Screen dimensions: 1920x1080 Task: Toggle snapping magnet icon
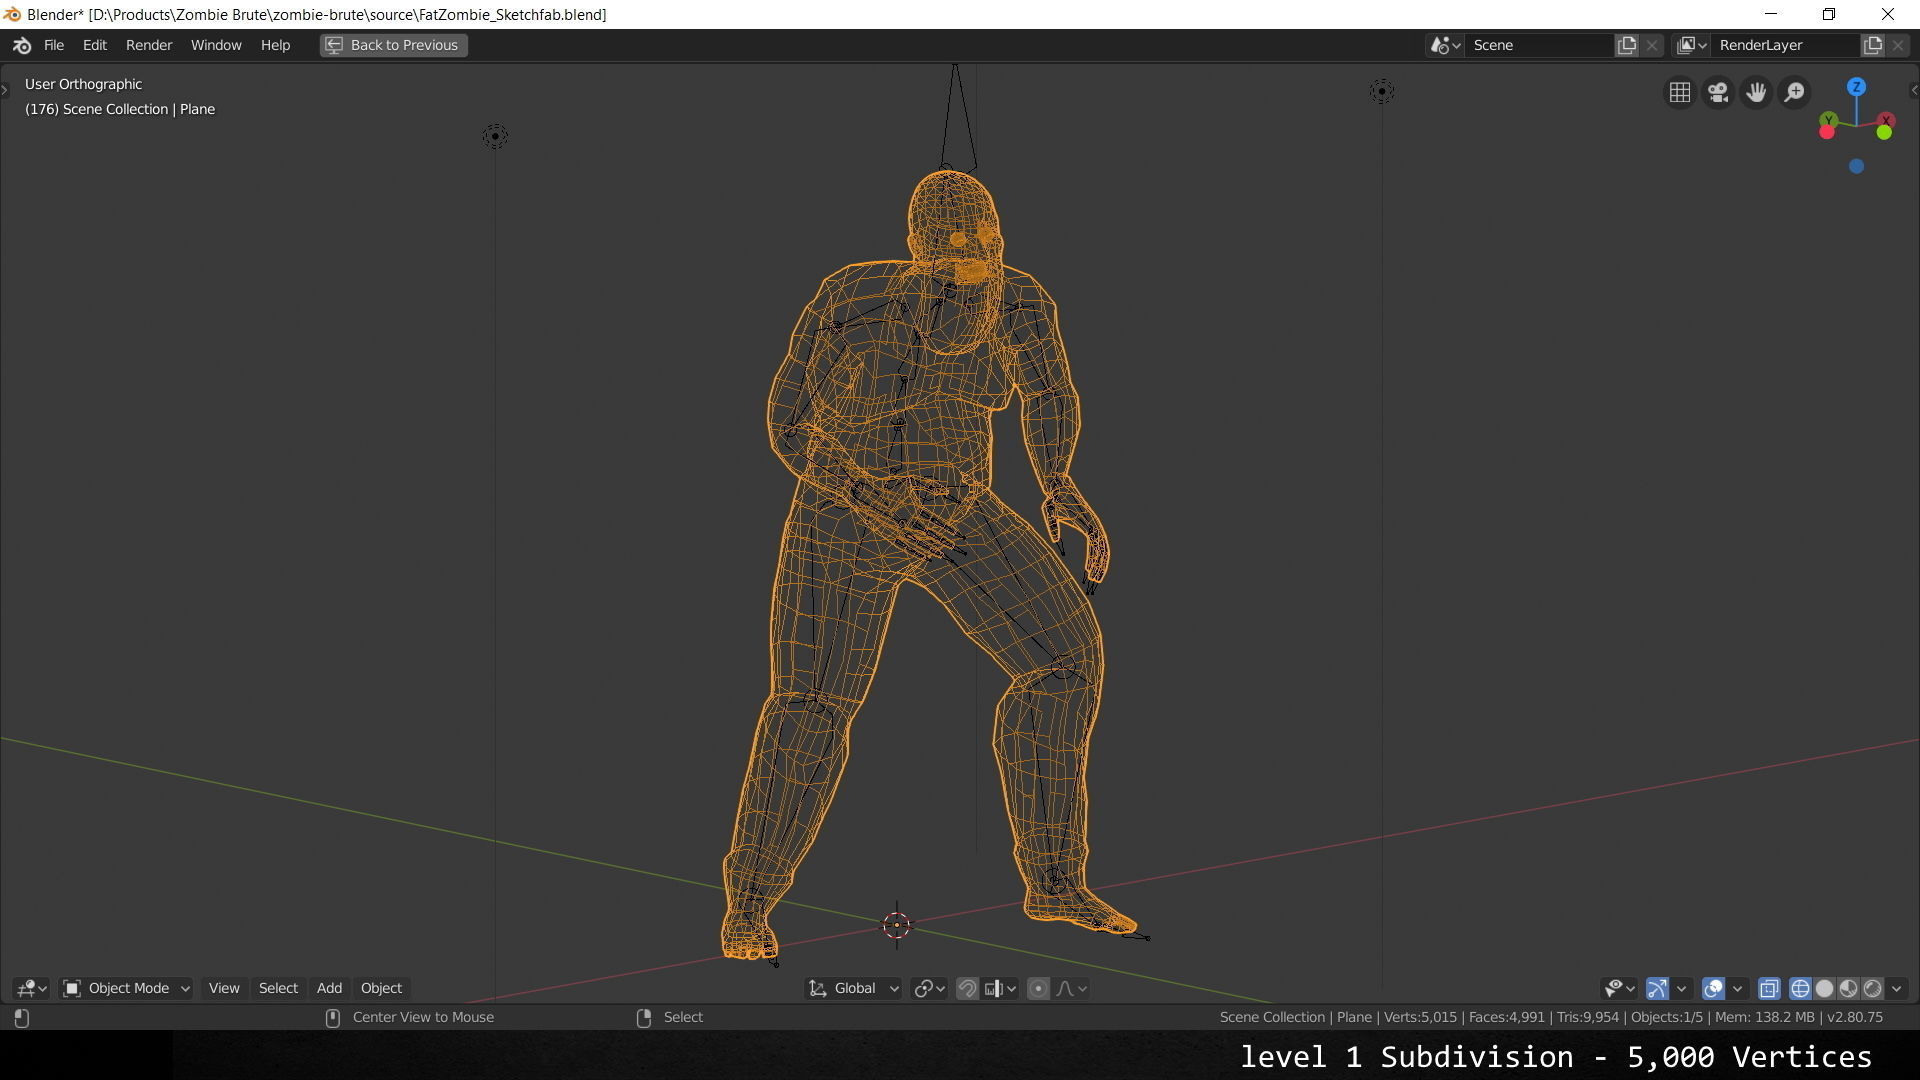pos(967,989)
